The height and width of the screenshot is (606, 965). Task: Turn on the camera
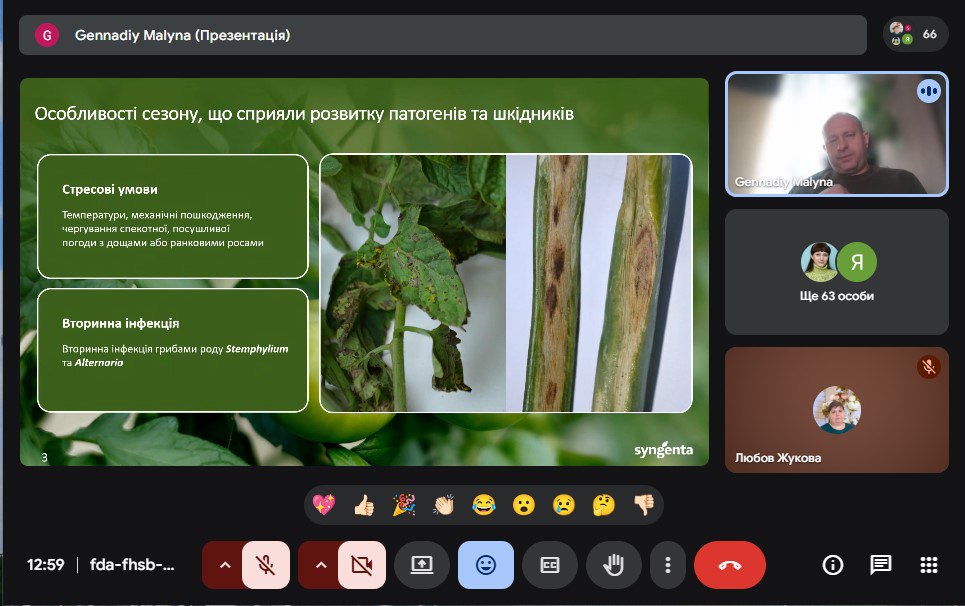tap(361, 565)
